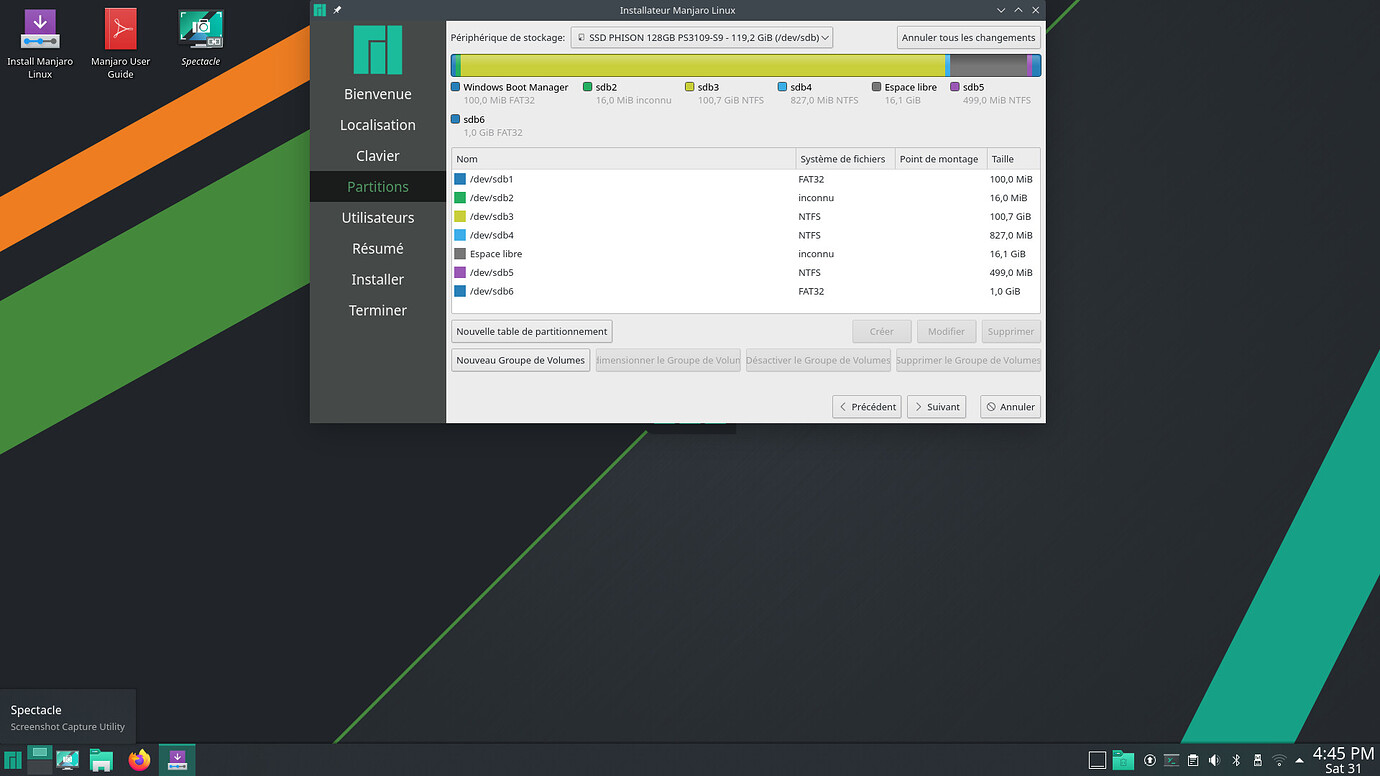
Task: Click the Créer button
Action: pos(882,331)
